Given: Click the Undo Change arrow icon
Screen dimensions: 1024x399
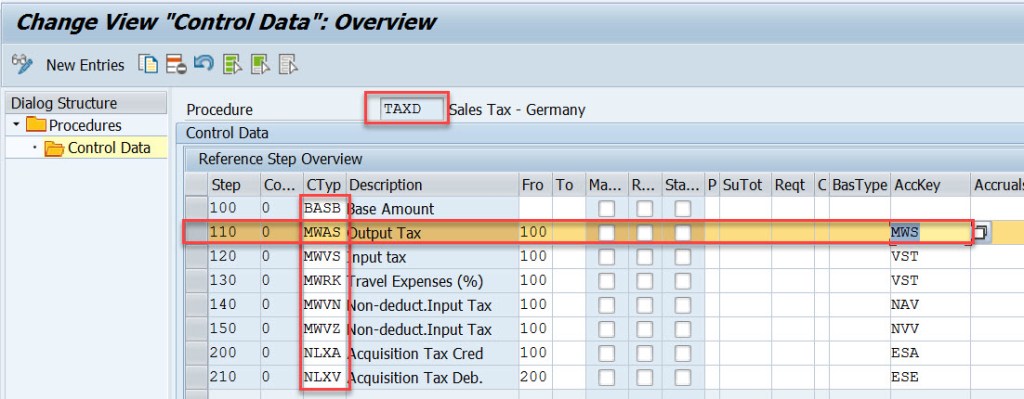Looking at the screenshot, I should pos(204,64).
